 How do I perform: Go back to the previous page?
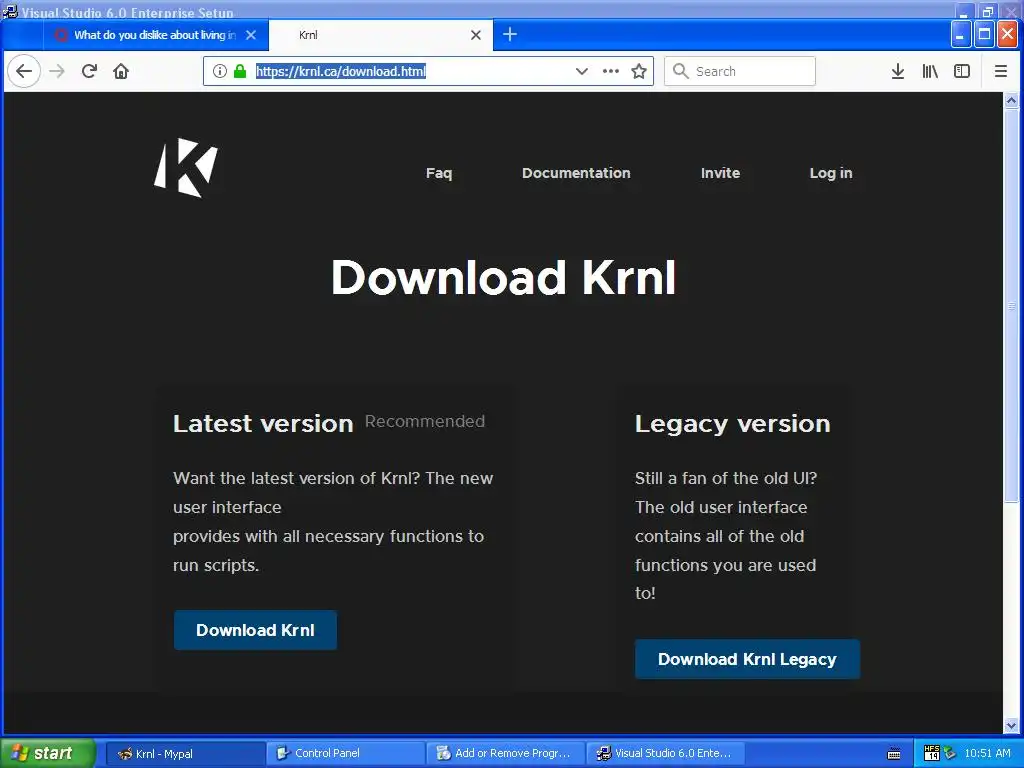click(x=24, y=71)
